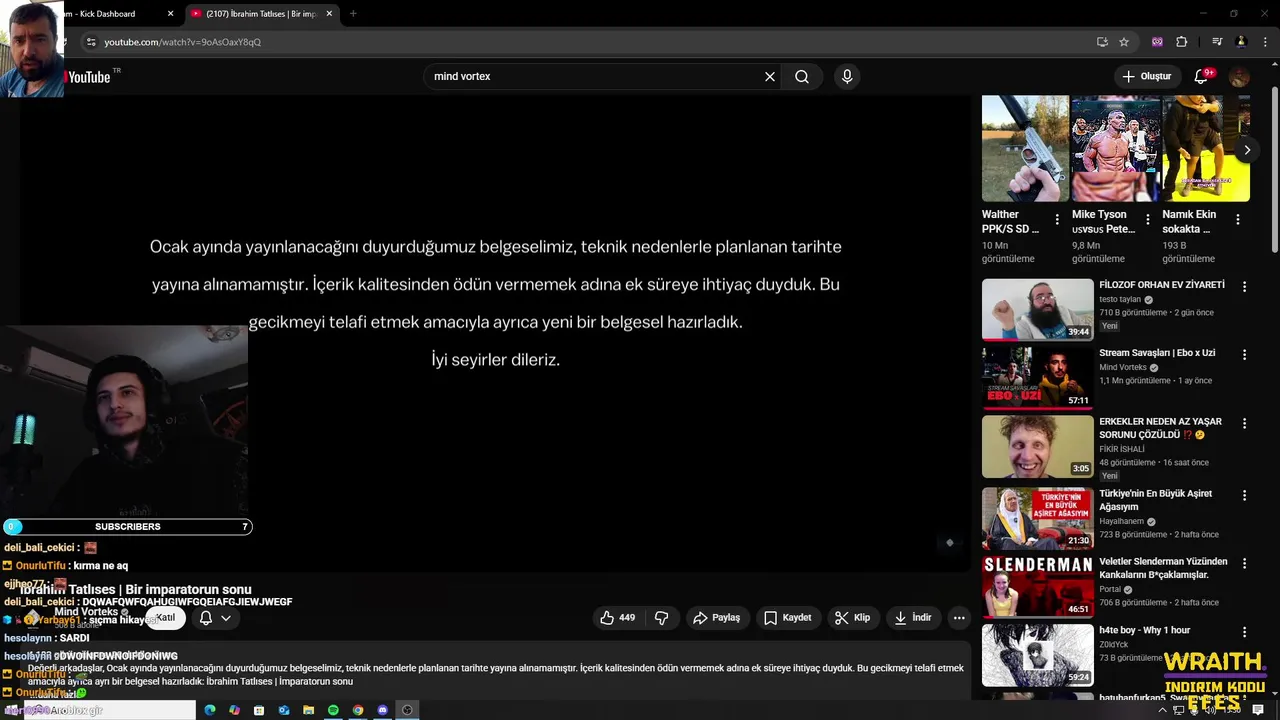The width and height of the screenshot is (1280, 720).
Task: Open Outlook from taskbar
Action: 284,710
